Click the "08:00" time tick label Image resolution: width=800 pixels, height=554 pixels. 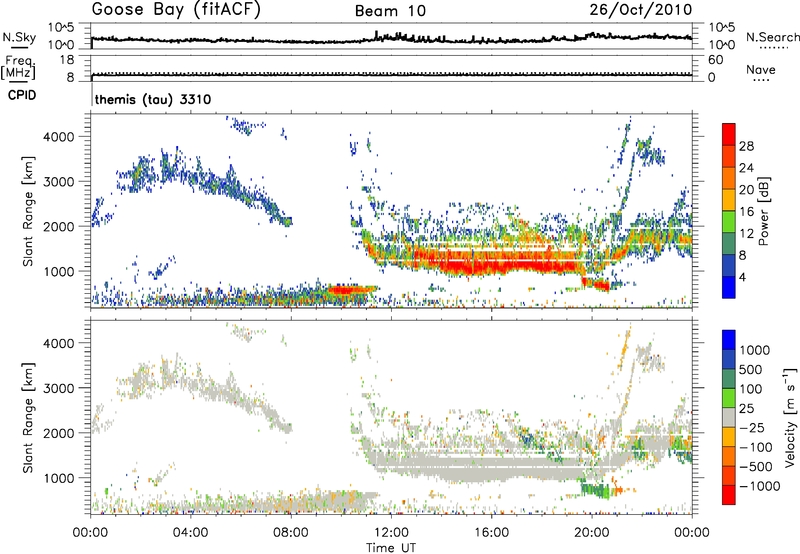point(291,533)
